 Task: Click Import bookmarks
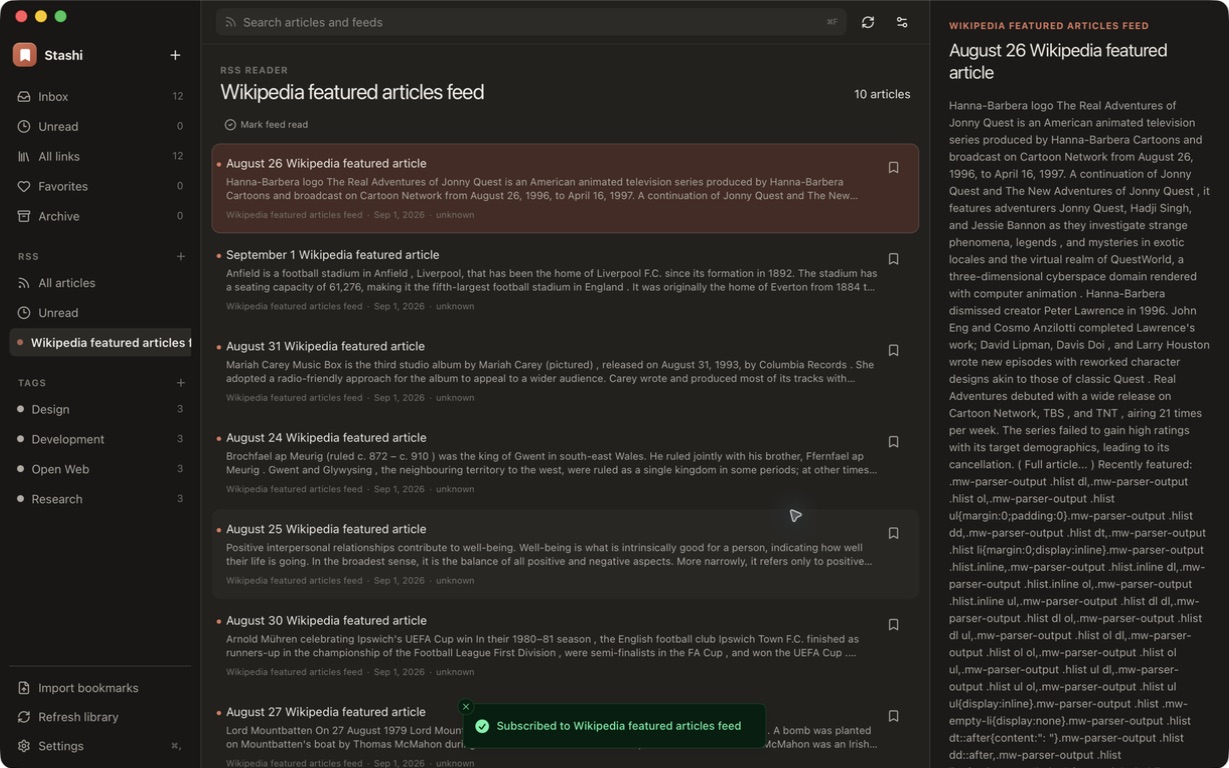(x=100, y=688)
